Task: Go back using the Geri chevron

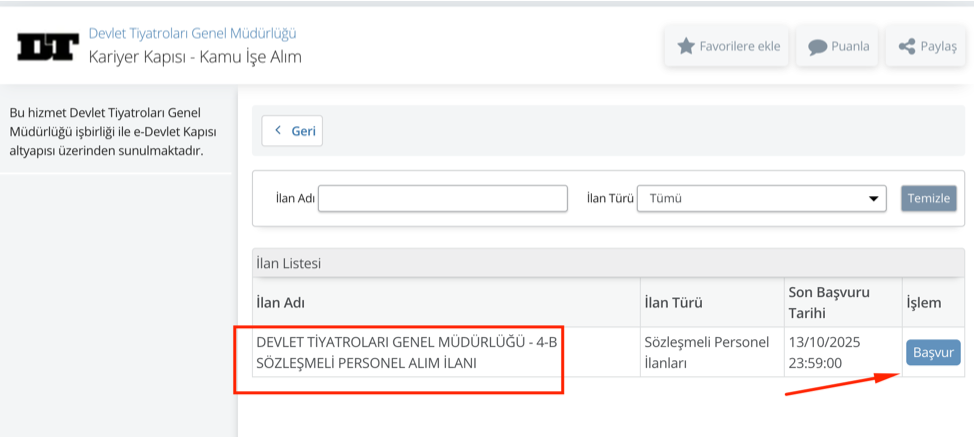Action: coord(278,131)
